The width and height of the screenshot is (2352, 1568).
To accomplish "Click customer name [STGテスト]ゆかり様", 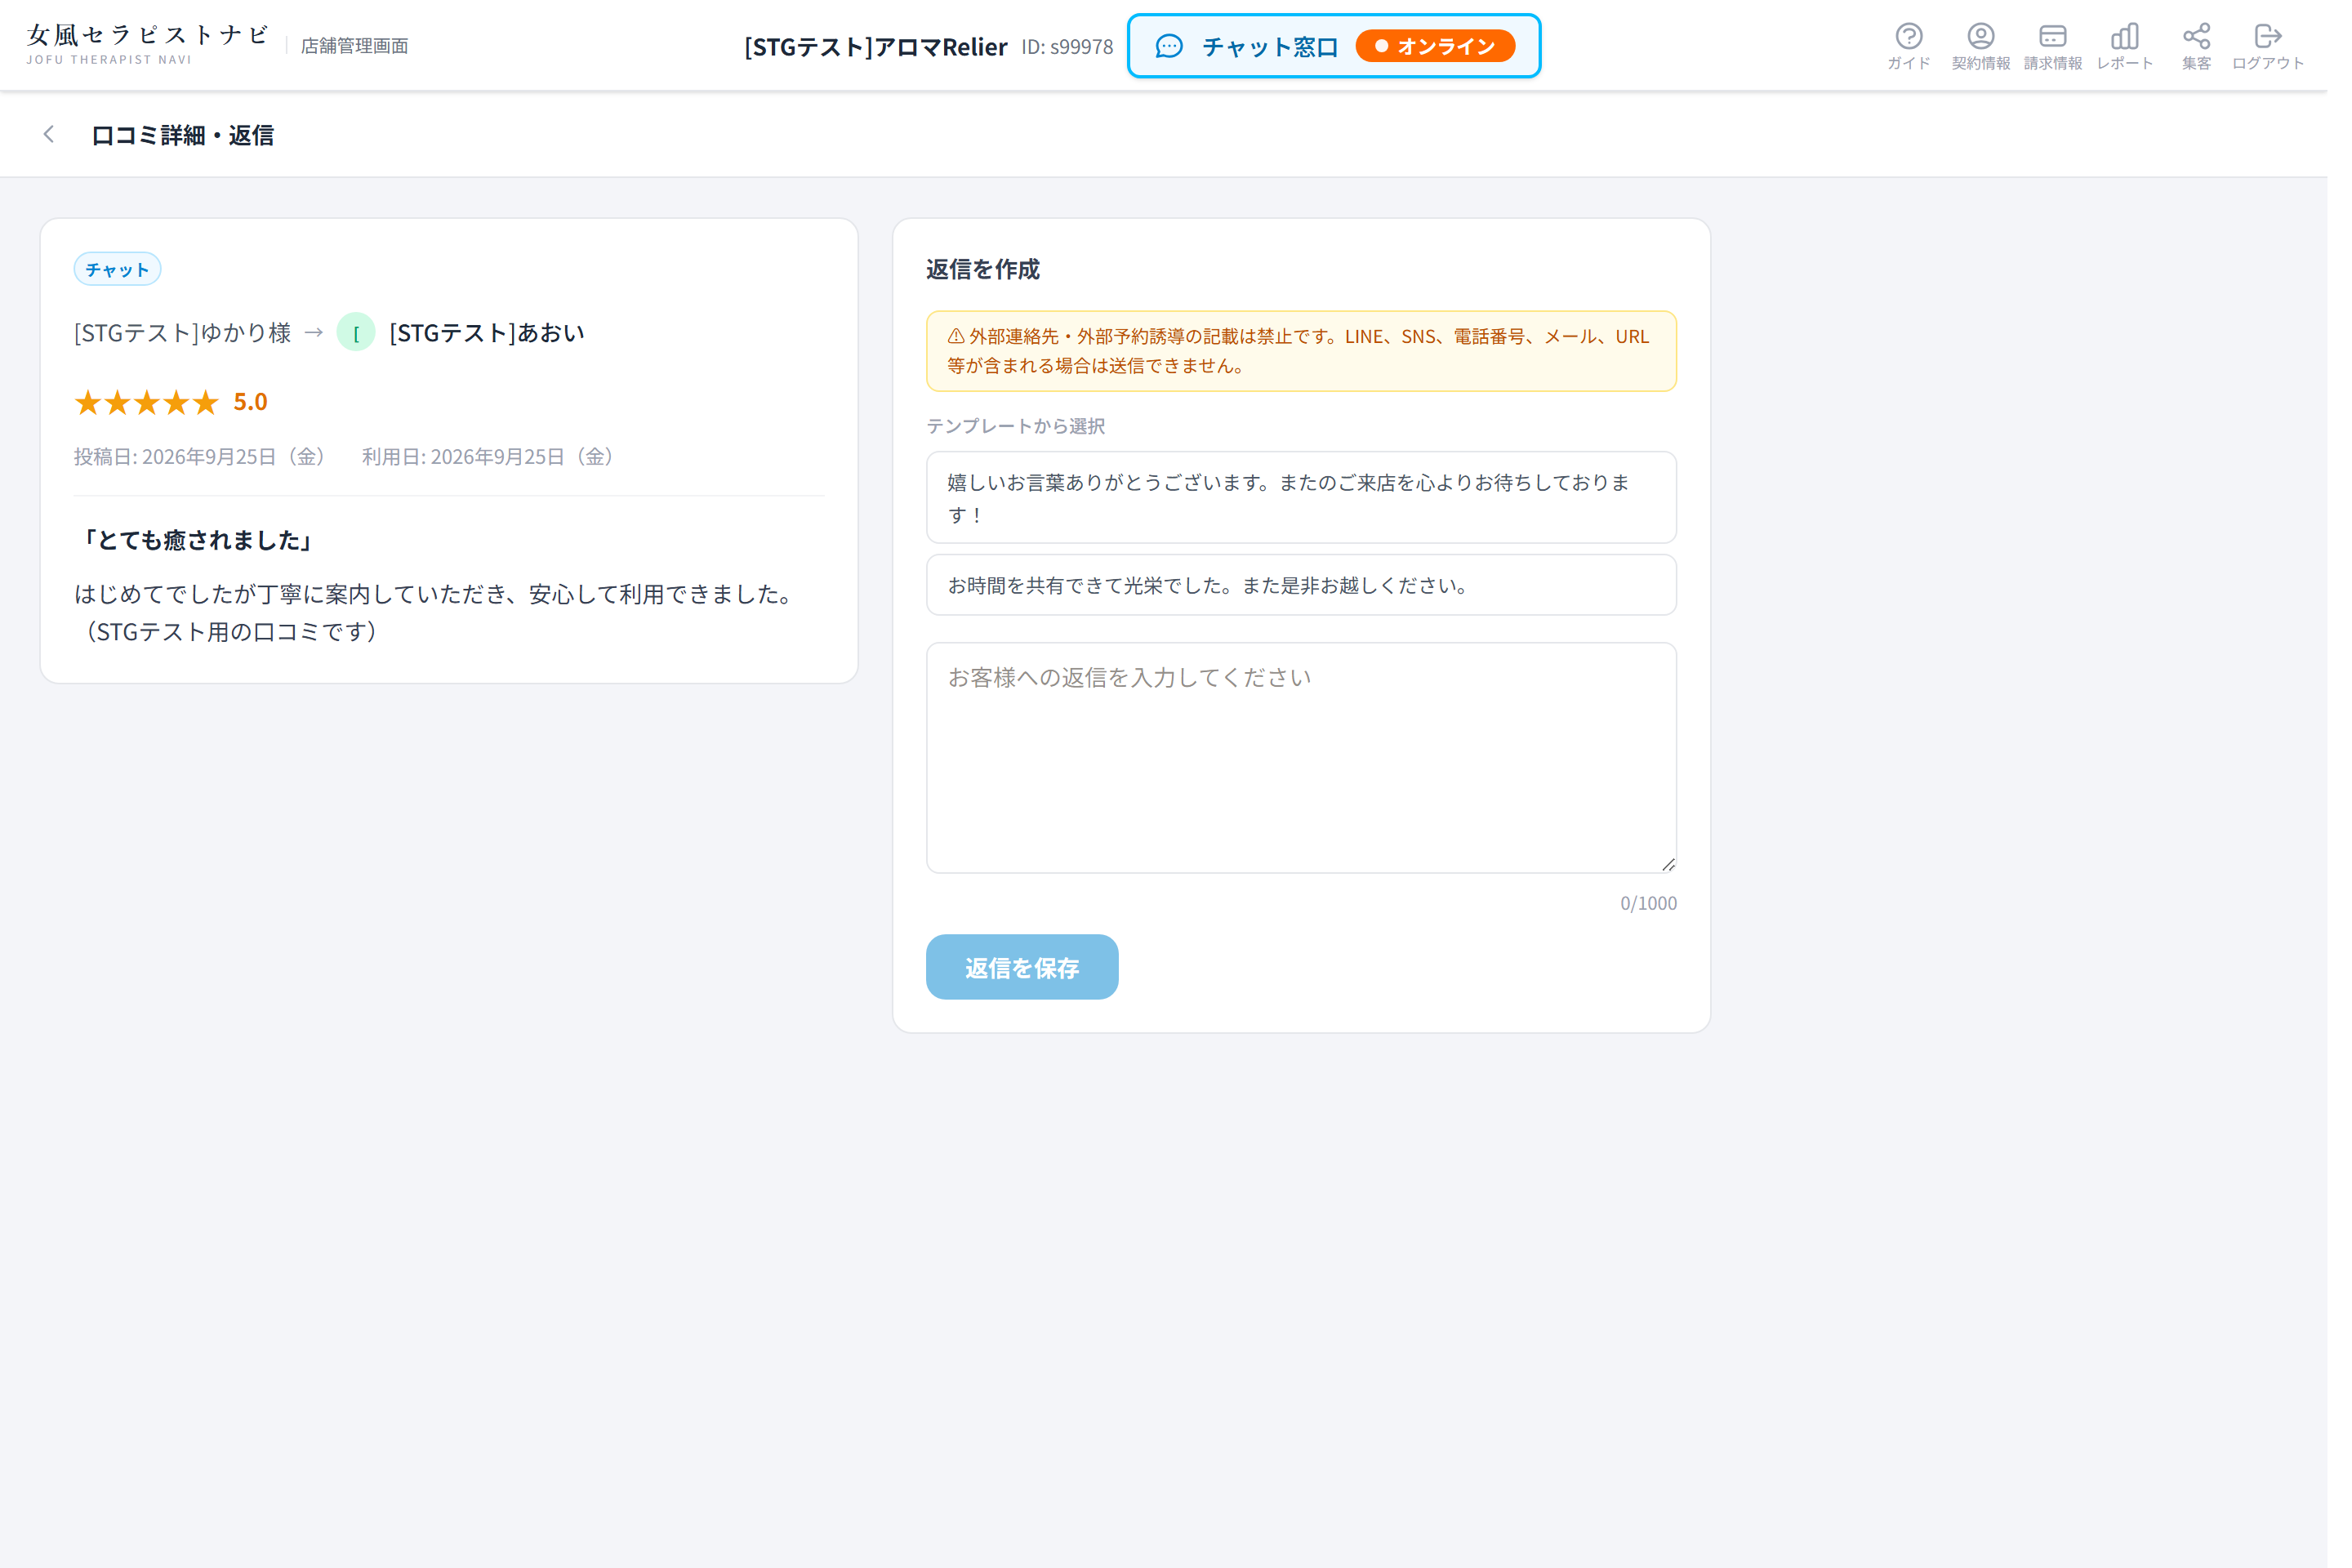I will (184, 336).
